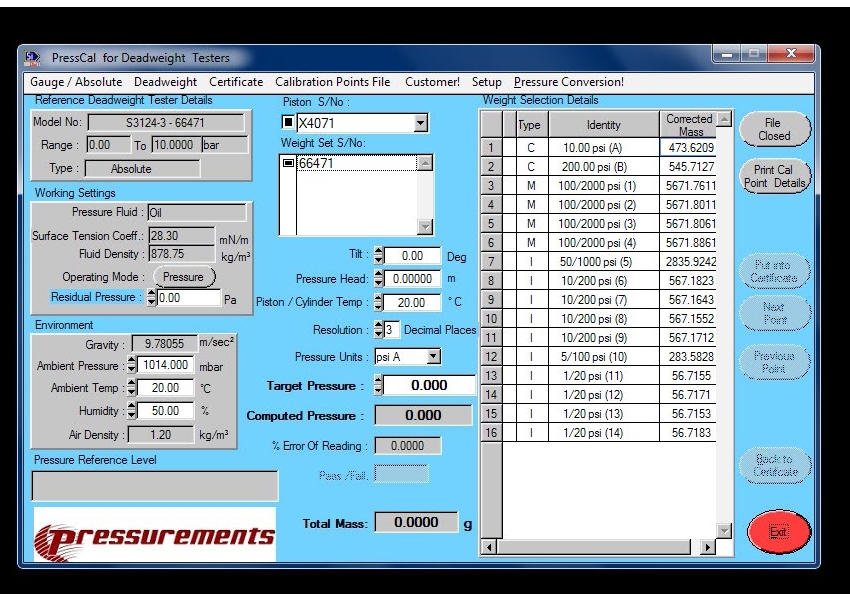
Task: Select row 7 in weight selection table
Action: (491, 262)
